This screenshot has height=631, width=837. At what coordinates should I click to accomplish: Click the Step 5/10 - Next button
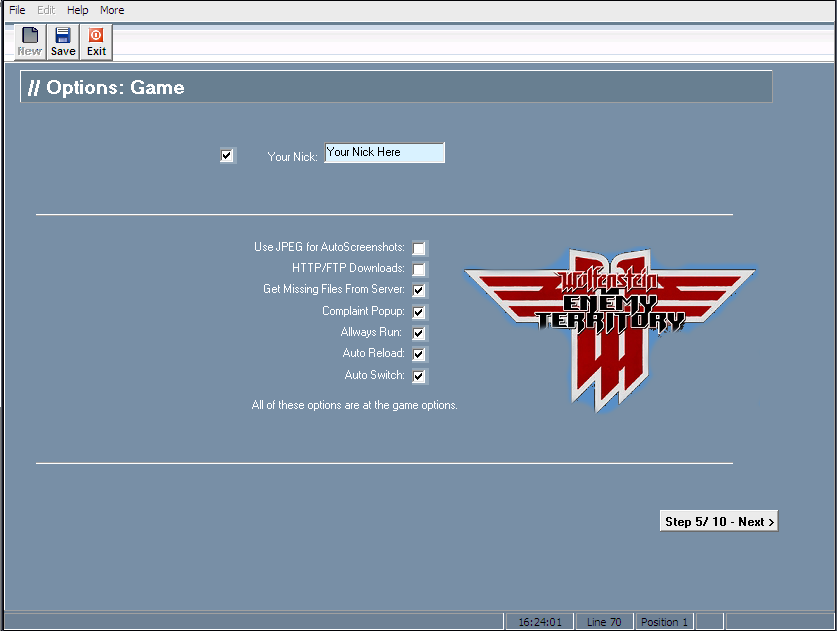[x=719, y=522]
